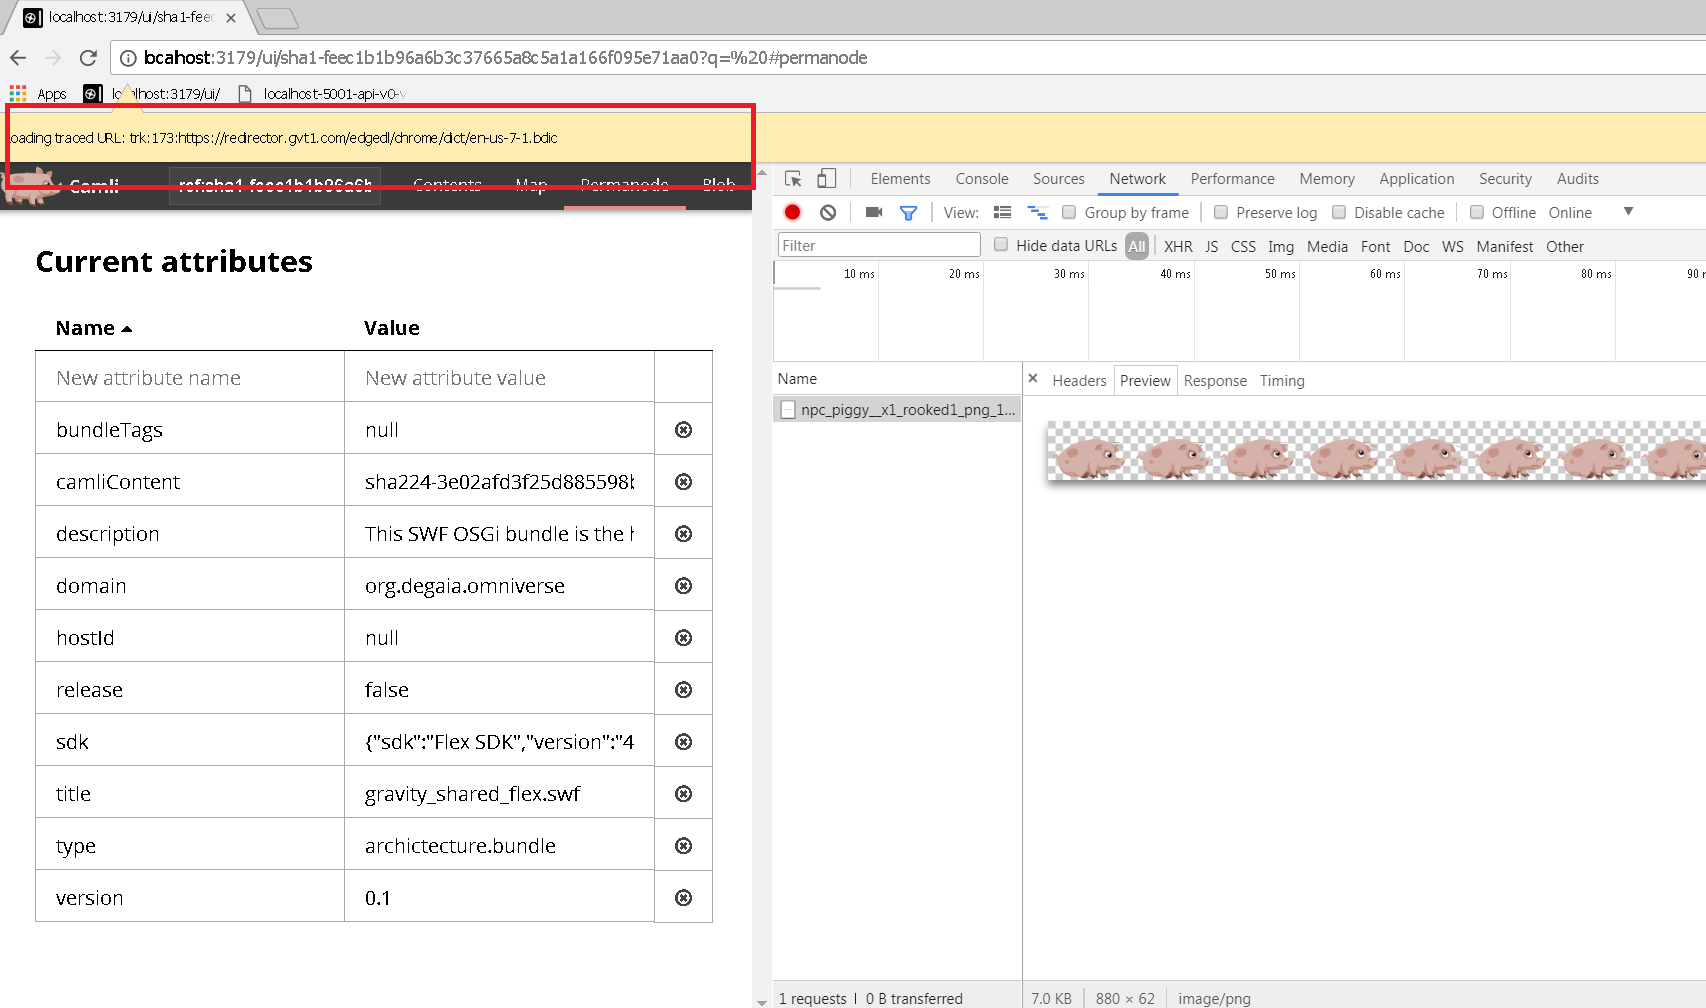Open the Memory tab

point(1327,179)
